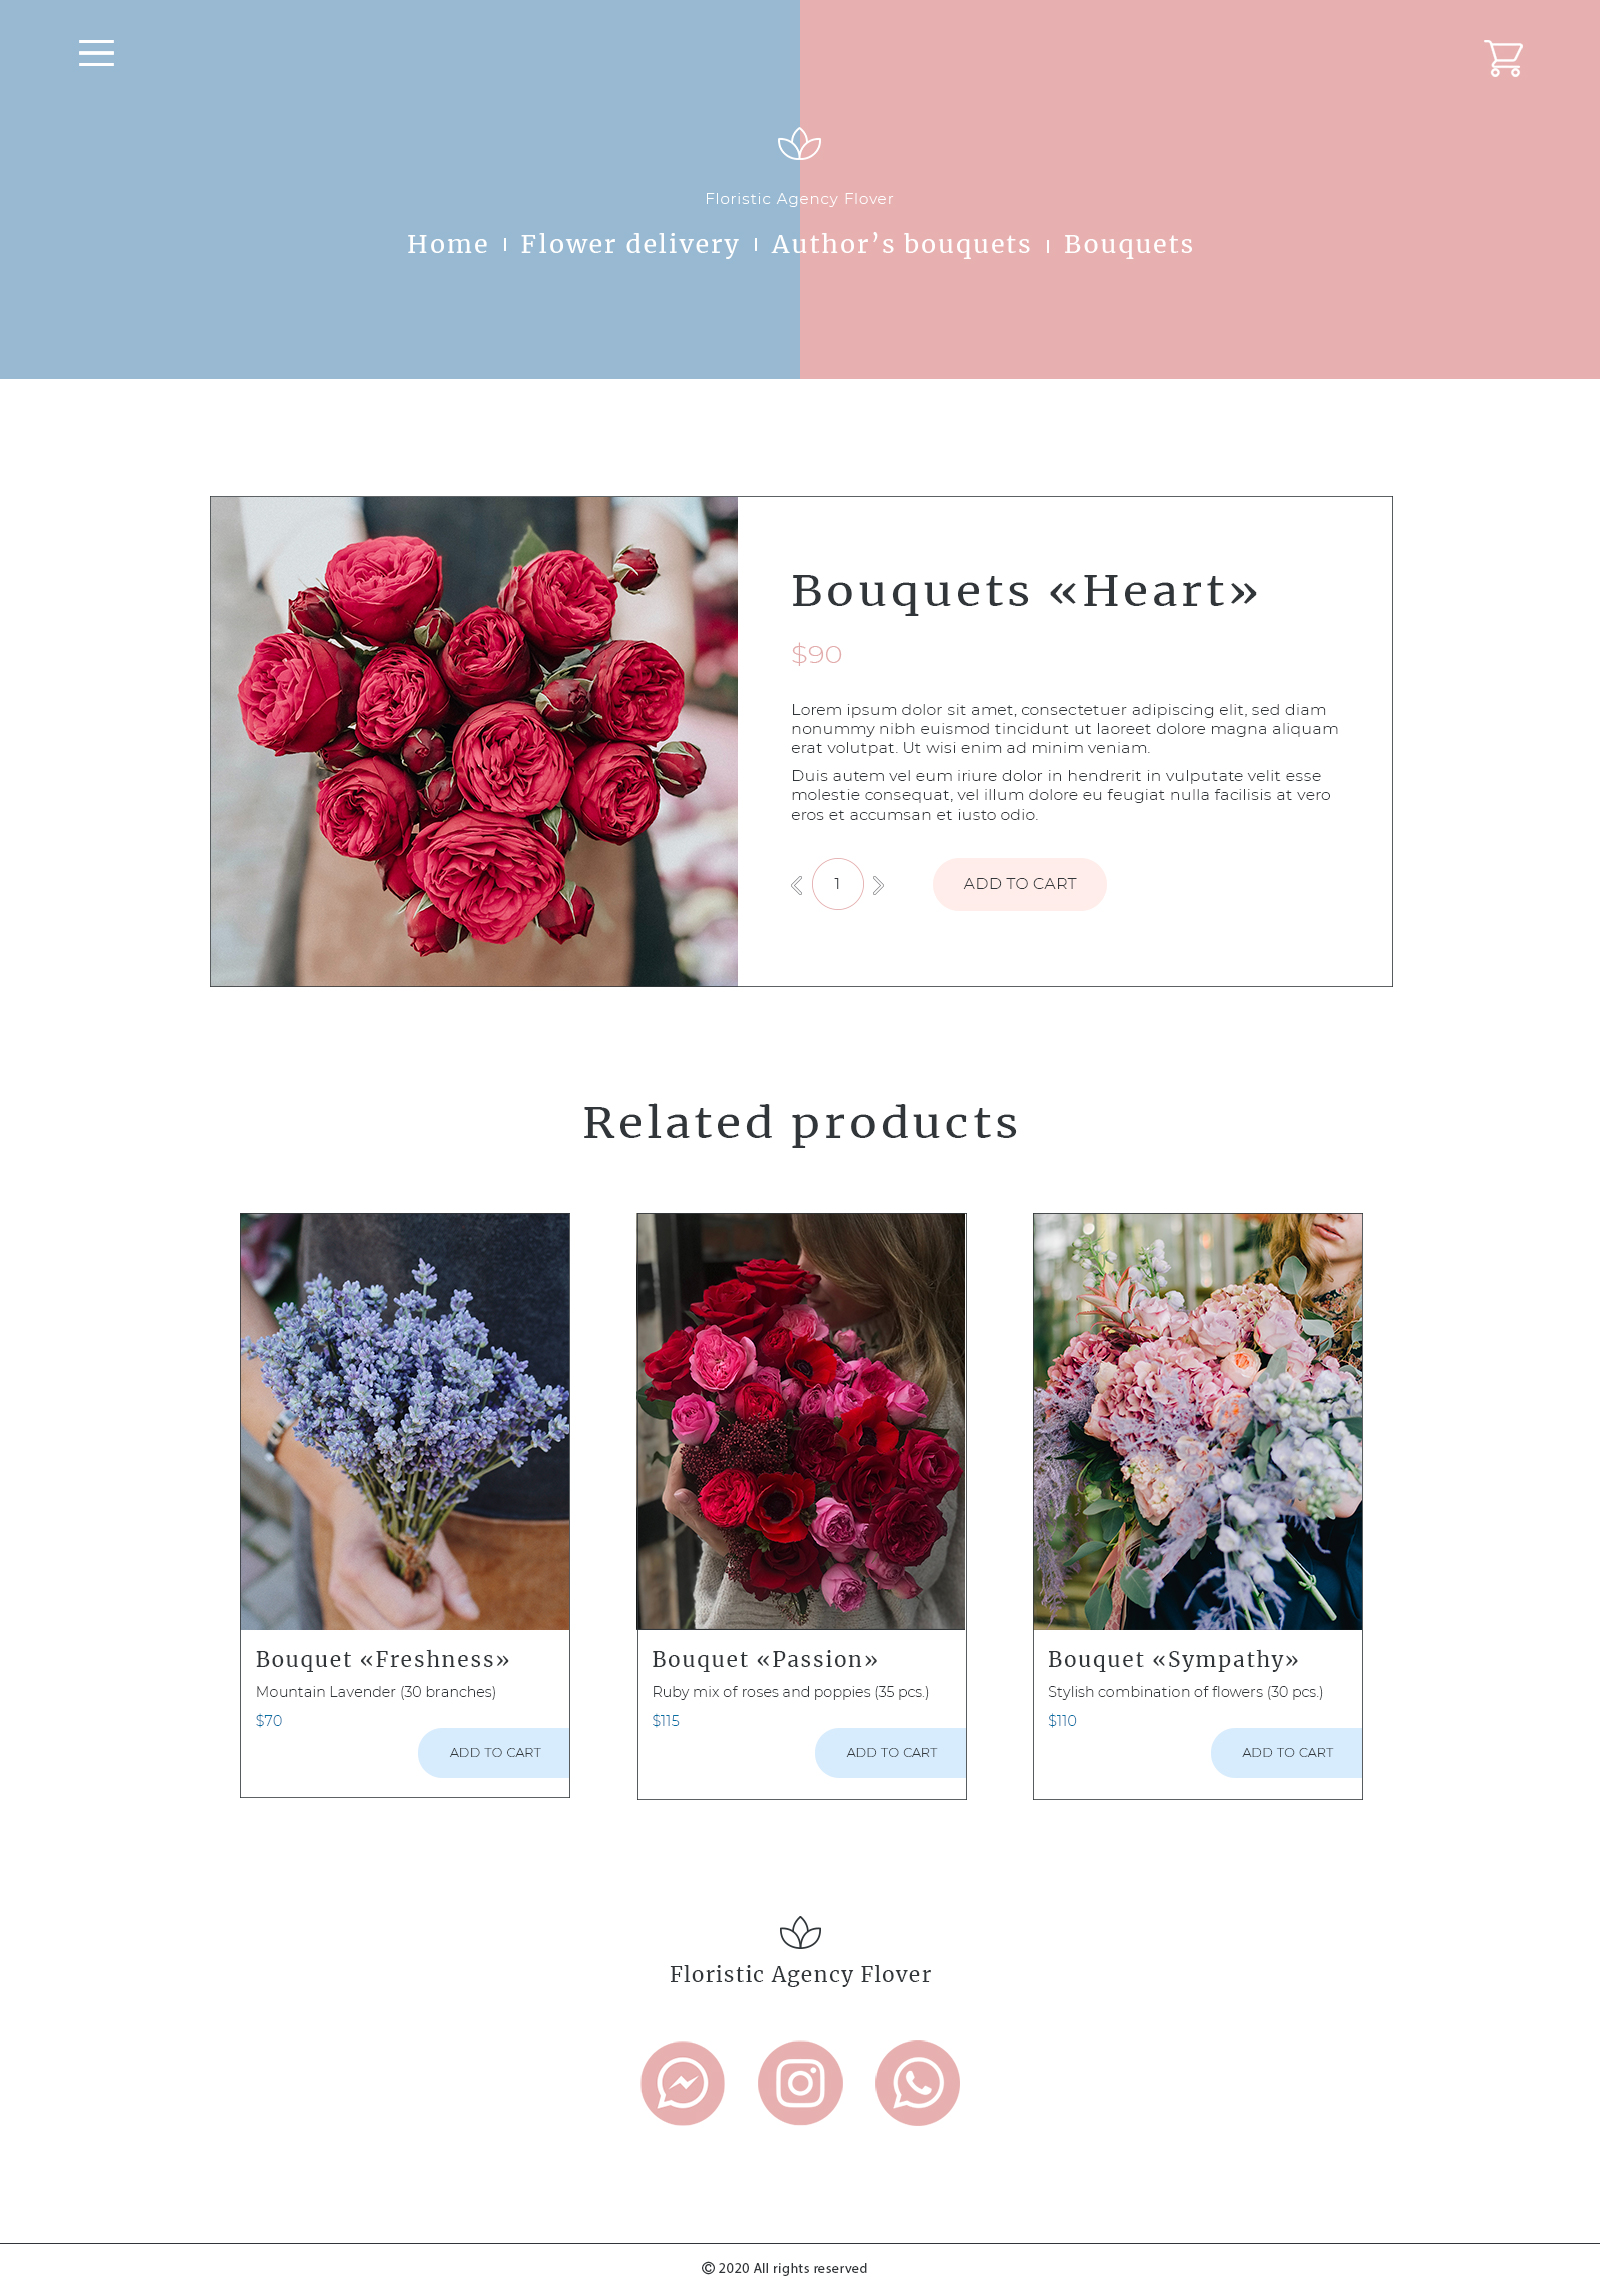Screen dimensions: 1600x2281
Task: Click the lotus logo in header
Action: [800, 144]
